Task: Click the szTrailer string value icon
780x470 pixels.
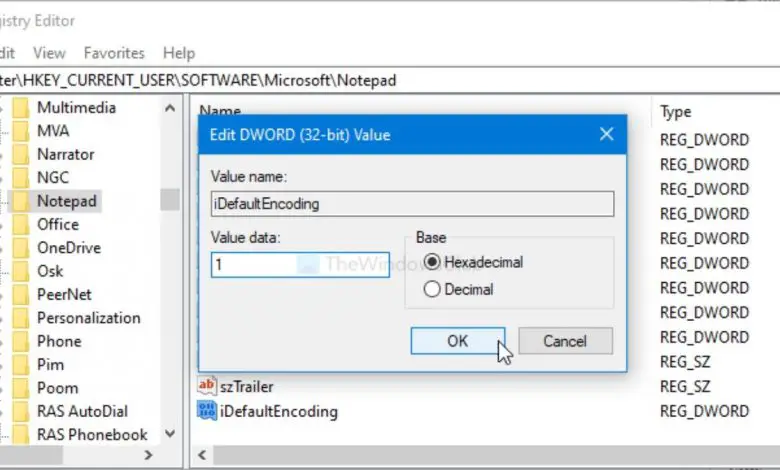Action: pyautogui.click(x=208, y=386)
